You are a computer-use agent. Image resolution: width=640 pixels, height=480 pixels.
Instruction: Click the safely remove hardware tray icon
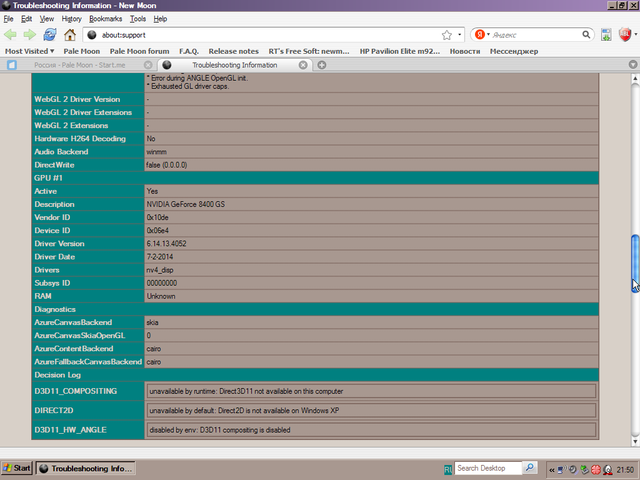(585, 470)
